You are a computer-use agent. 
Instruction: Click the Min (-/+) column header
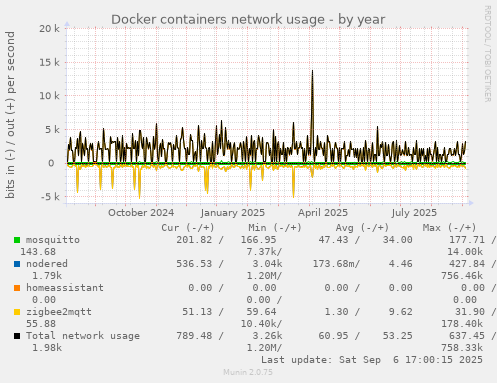(x=275, y=228)
